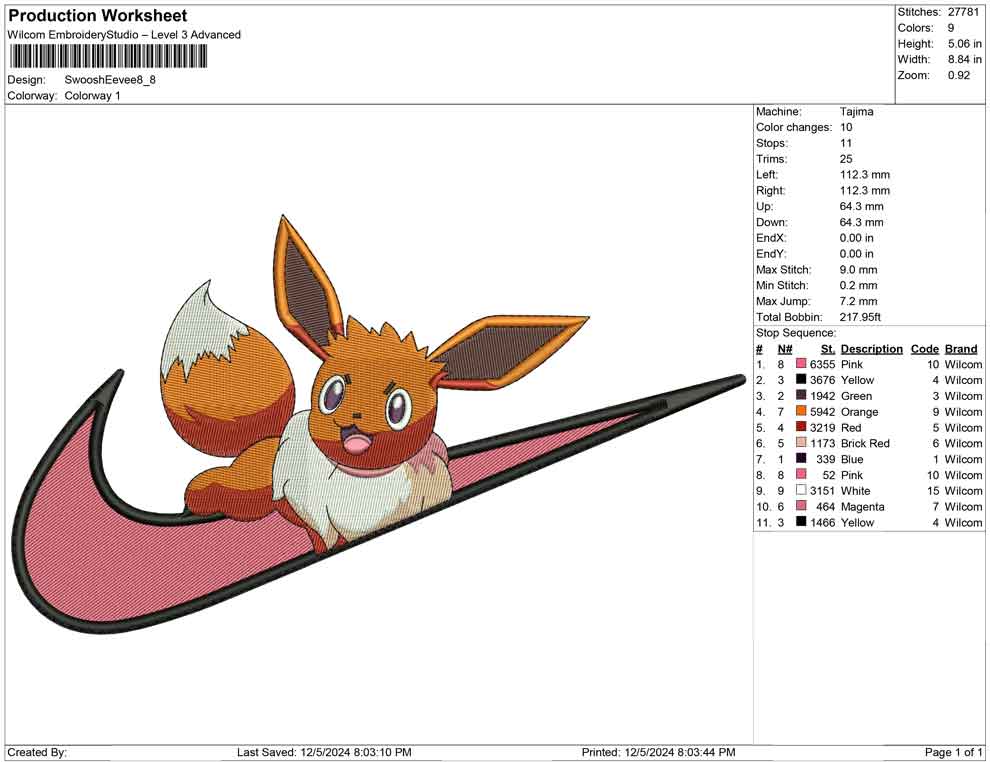
Task: Click the barcode under the worksheet title
Action: (x=108, y=57)
